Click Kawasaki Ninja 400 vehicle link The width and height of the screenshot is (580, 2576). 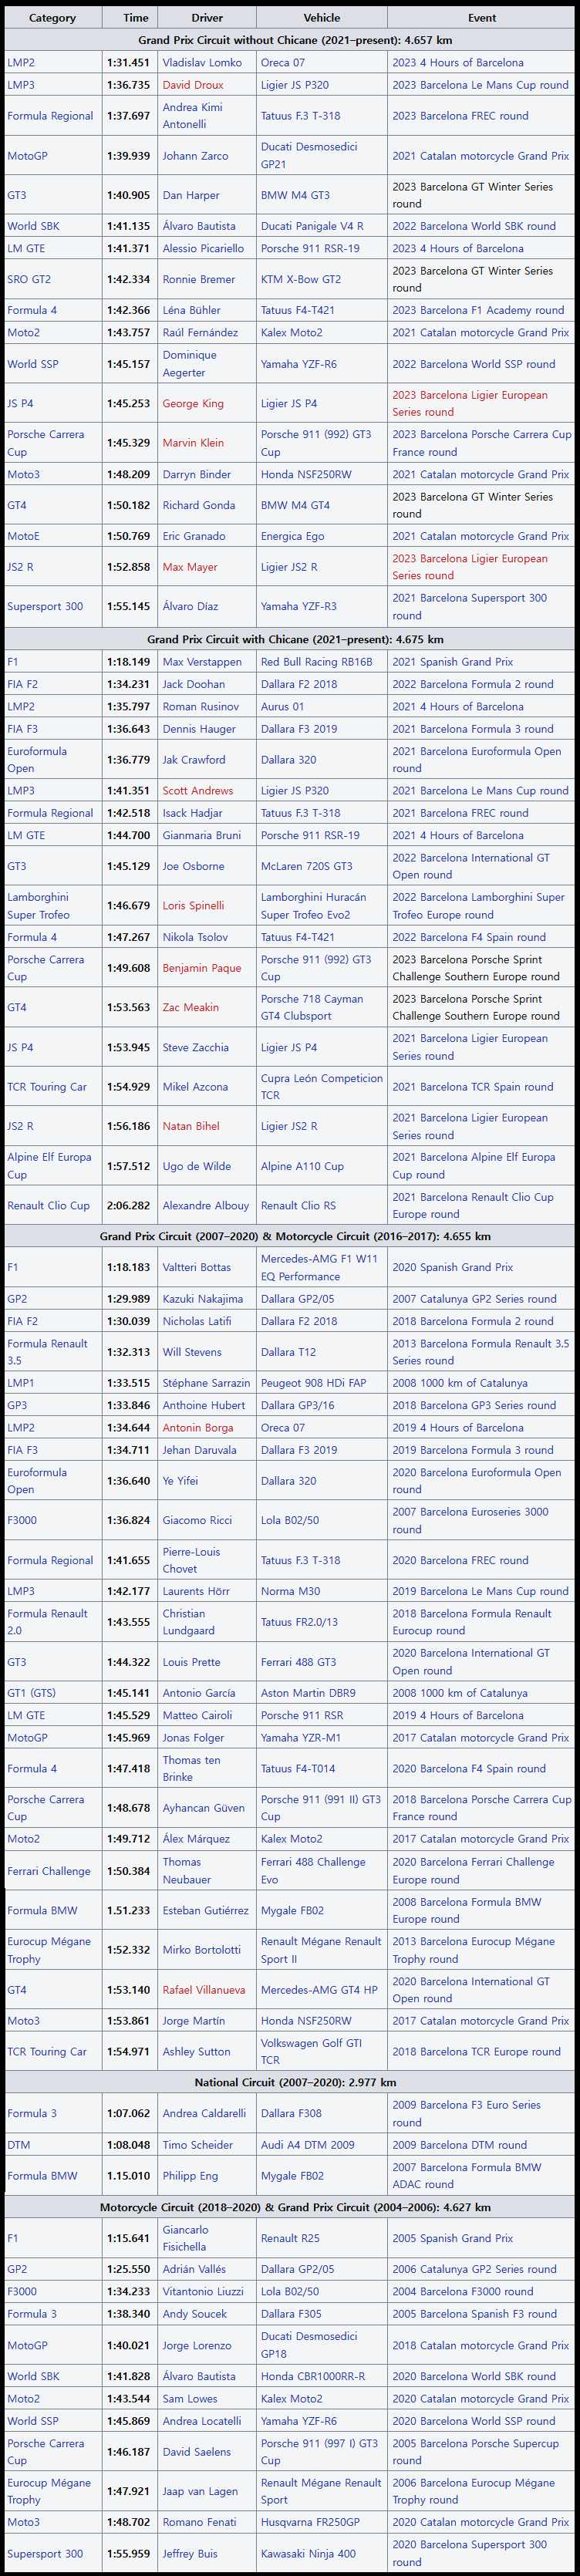pyautogui.click(x=308, y=2553)
